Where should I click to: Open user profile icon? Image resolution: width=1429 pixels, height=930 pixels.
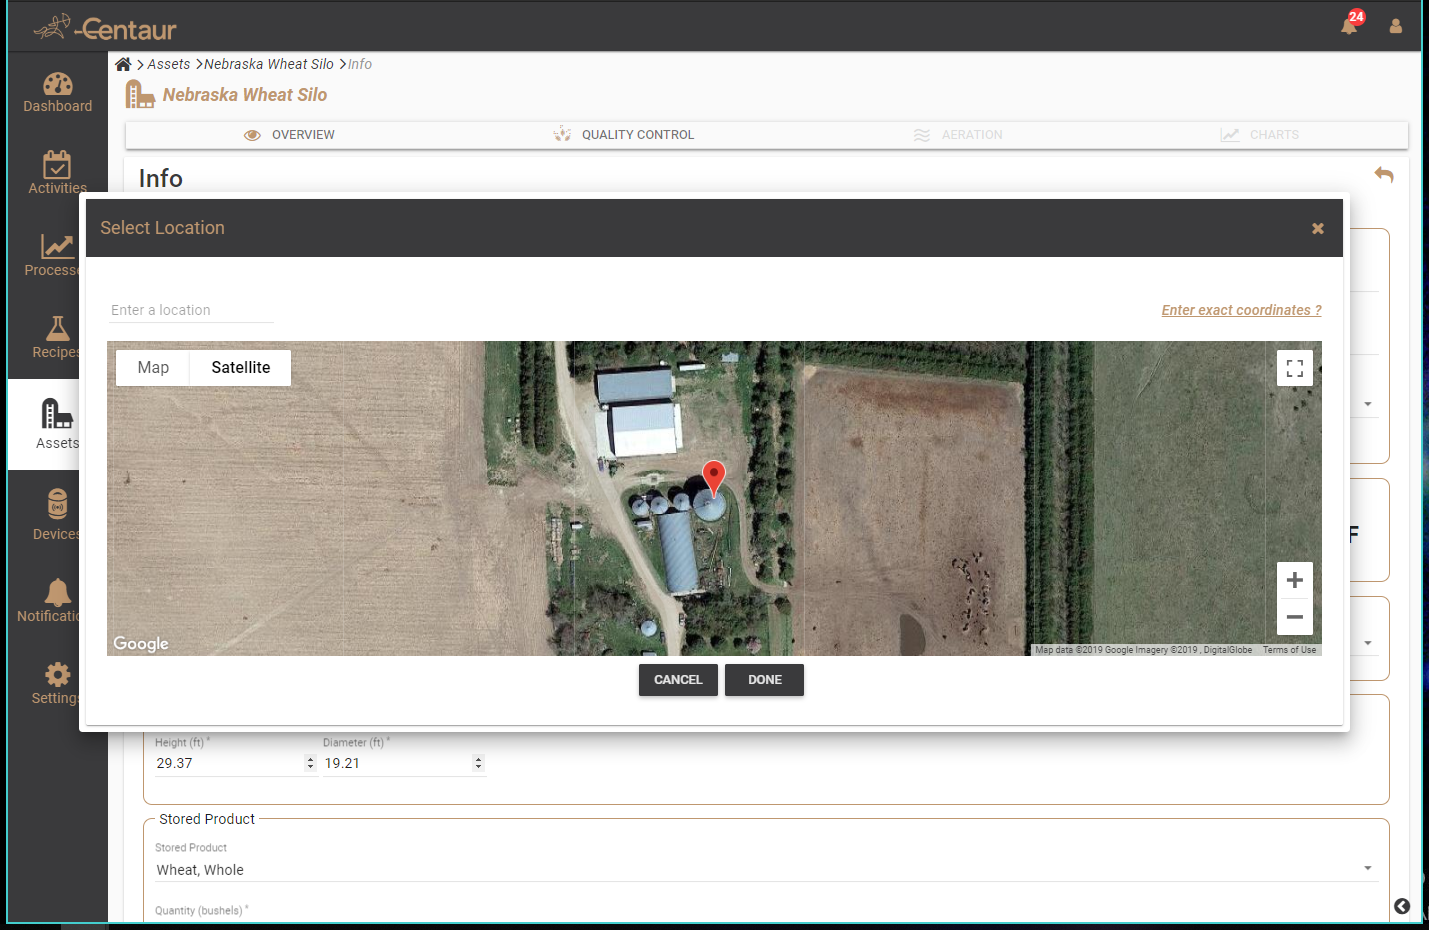[x=1395, y=26]
